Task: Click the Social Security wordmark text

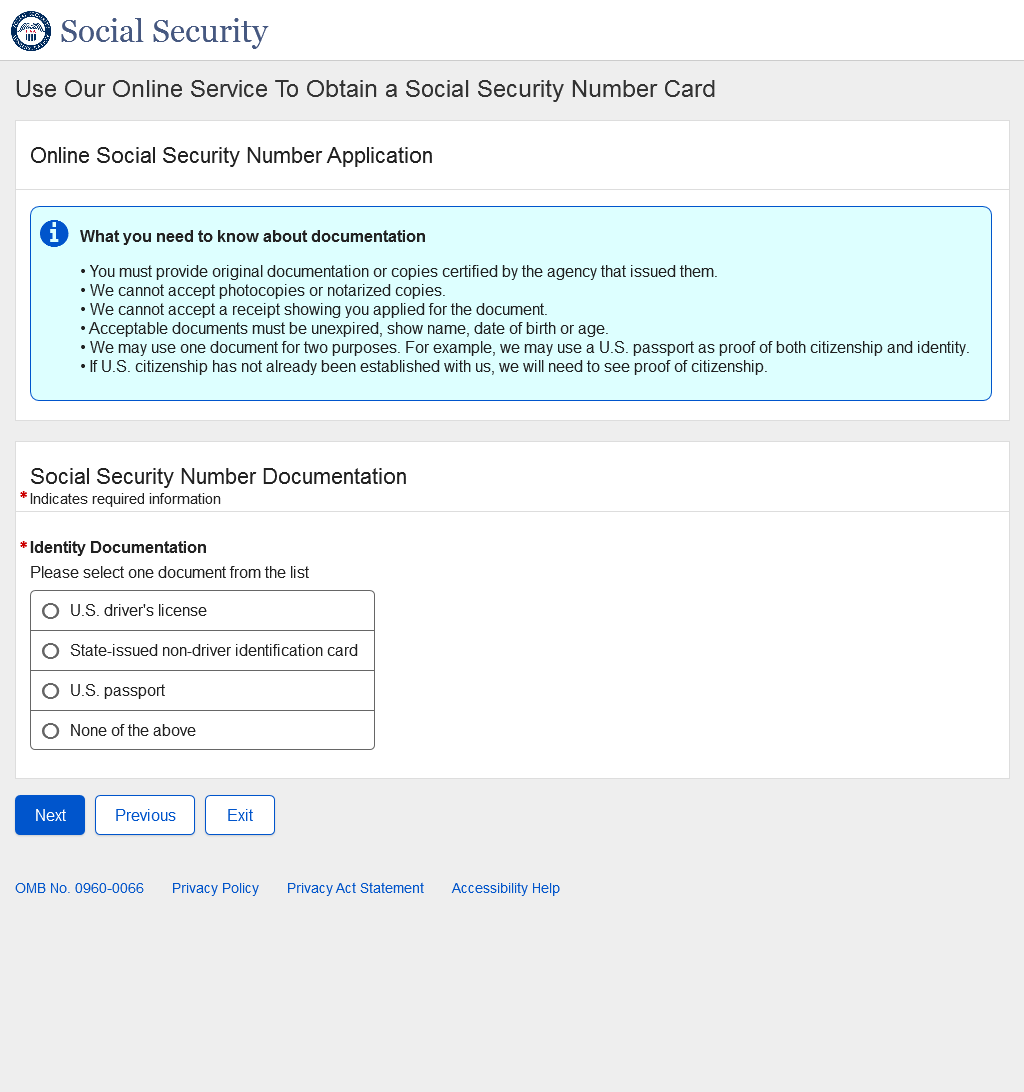Action: (x=164, y=31)
